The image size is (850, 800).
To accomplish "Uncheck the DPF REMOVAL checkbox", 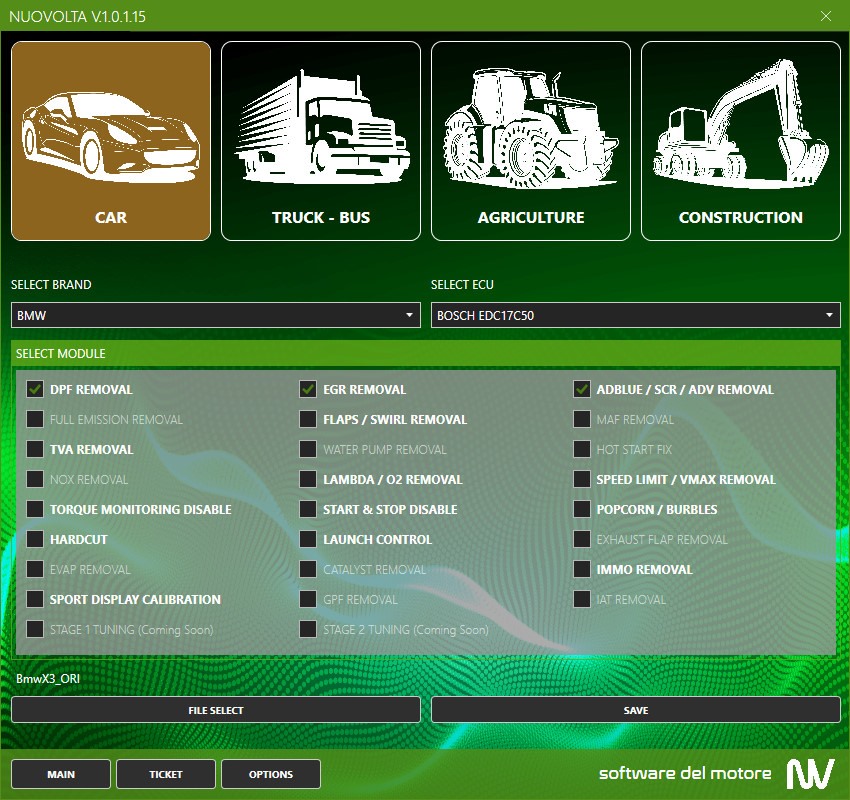I will pyautogui.click(x=35, y=390).
